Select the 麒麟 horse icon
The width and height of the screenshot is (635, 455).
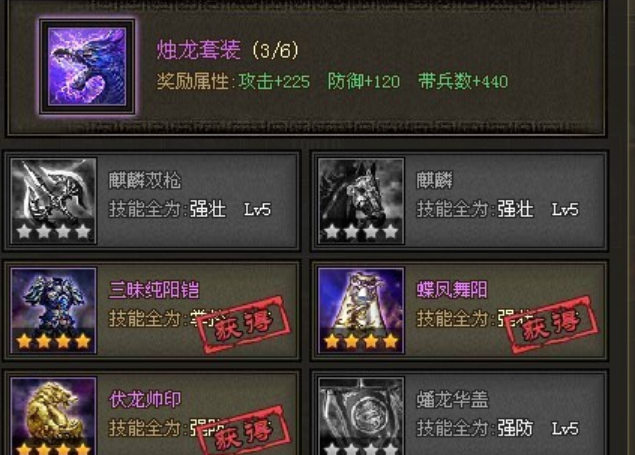point(361,201)
